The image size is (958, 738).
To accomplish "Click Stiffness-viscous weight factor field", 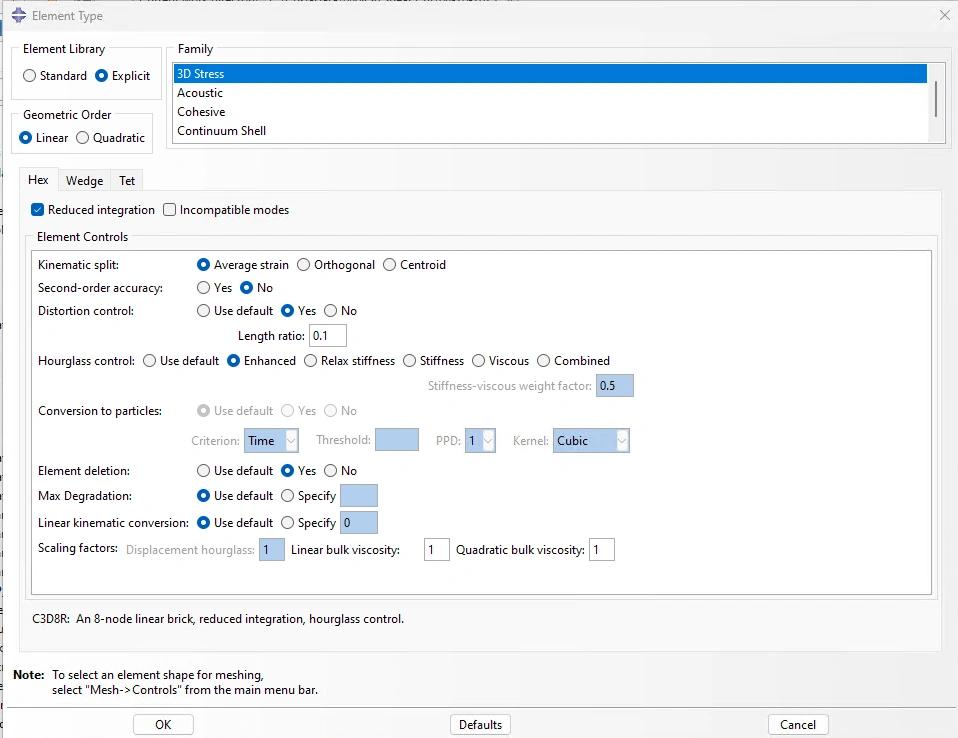I will click(x=615, y=386).
